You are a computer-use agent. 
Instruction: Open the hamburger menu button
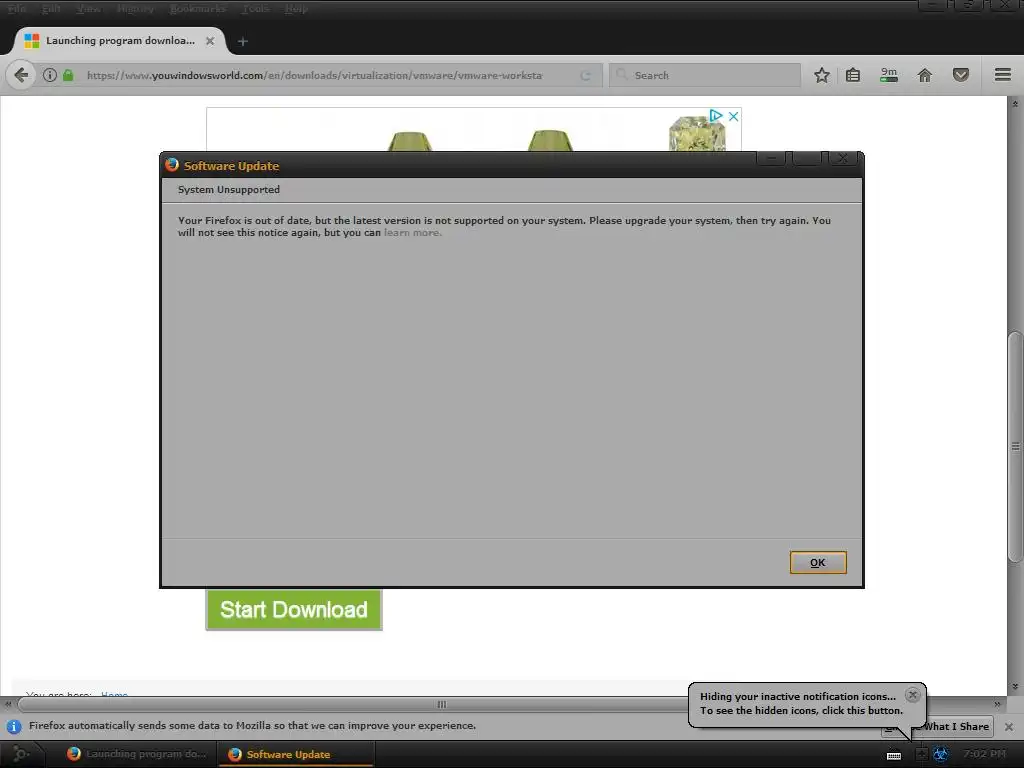click(x=1002, y=74)
